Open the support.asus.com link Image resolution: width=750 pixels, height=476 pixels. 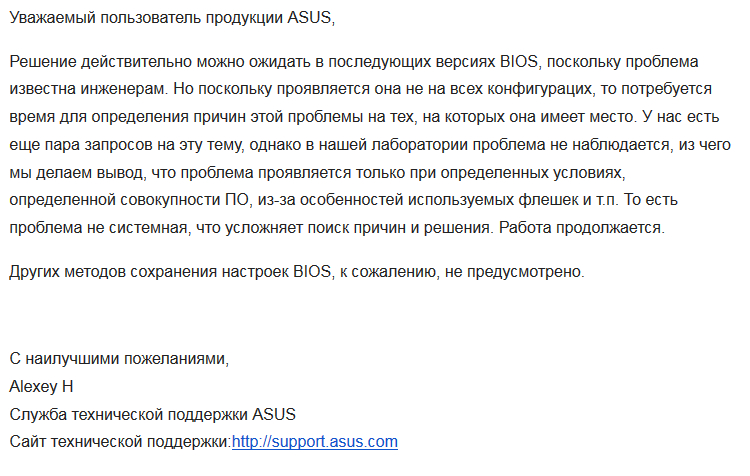click(x=315, y=442)
